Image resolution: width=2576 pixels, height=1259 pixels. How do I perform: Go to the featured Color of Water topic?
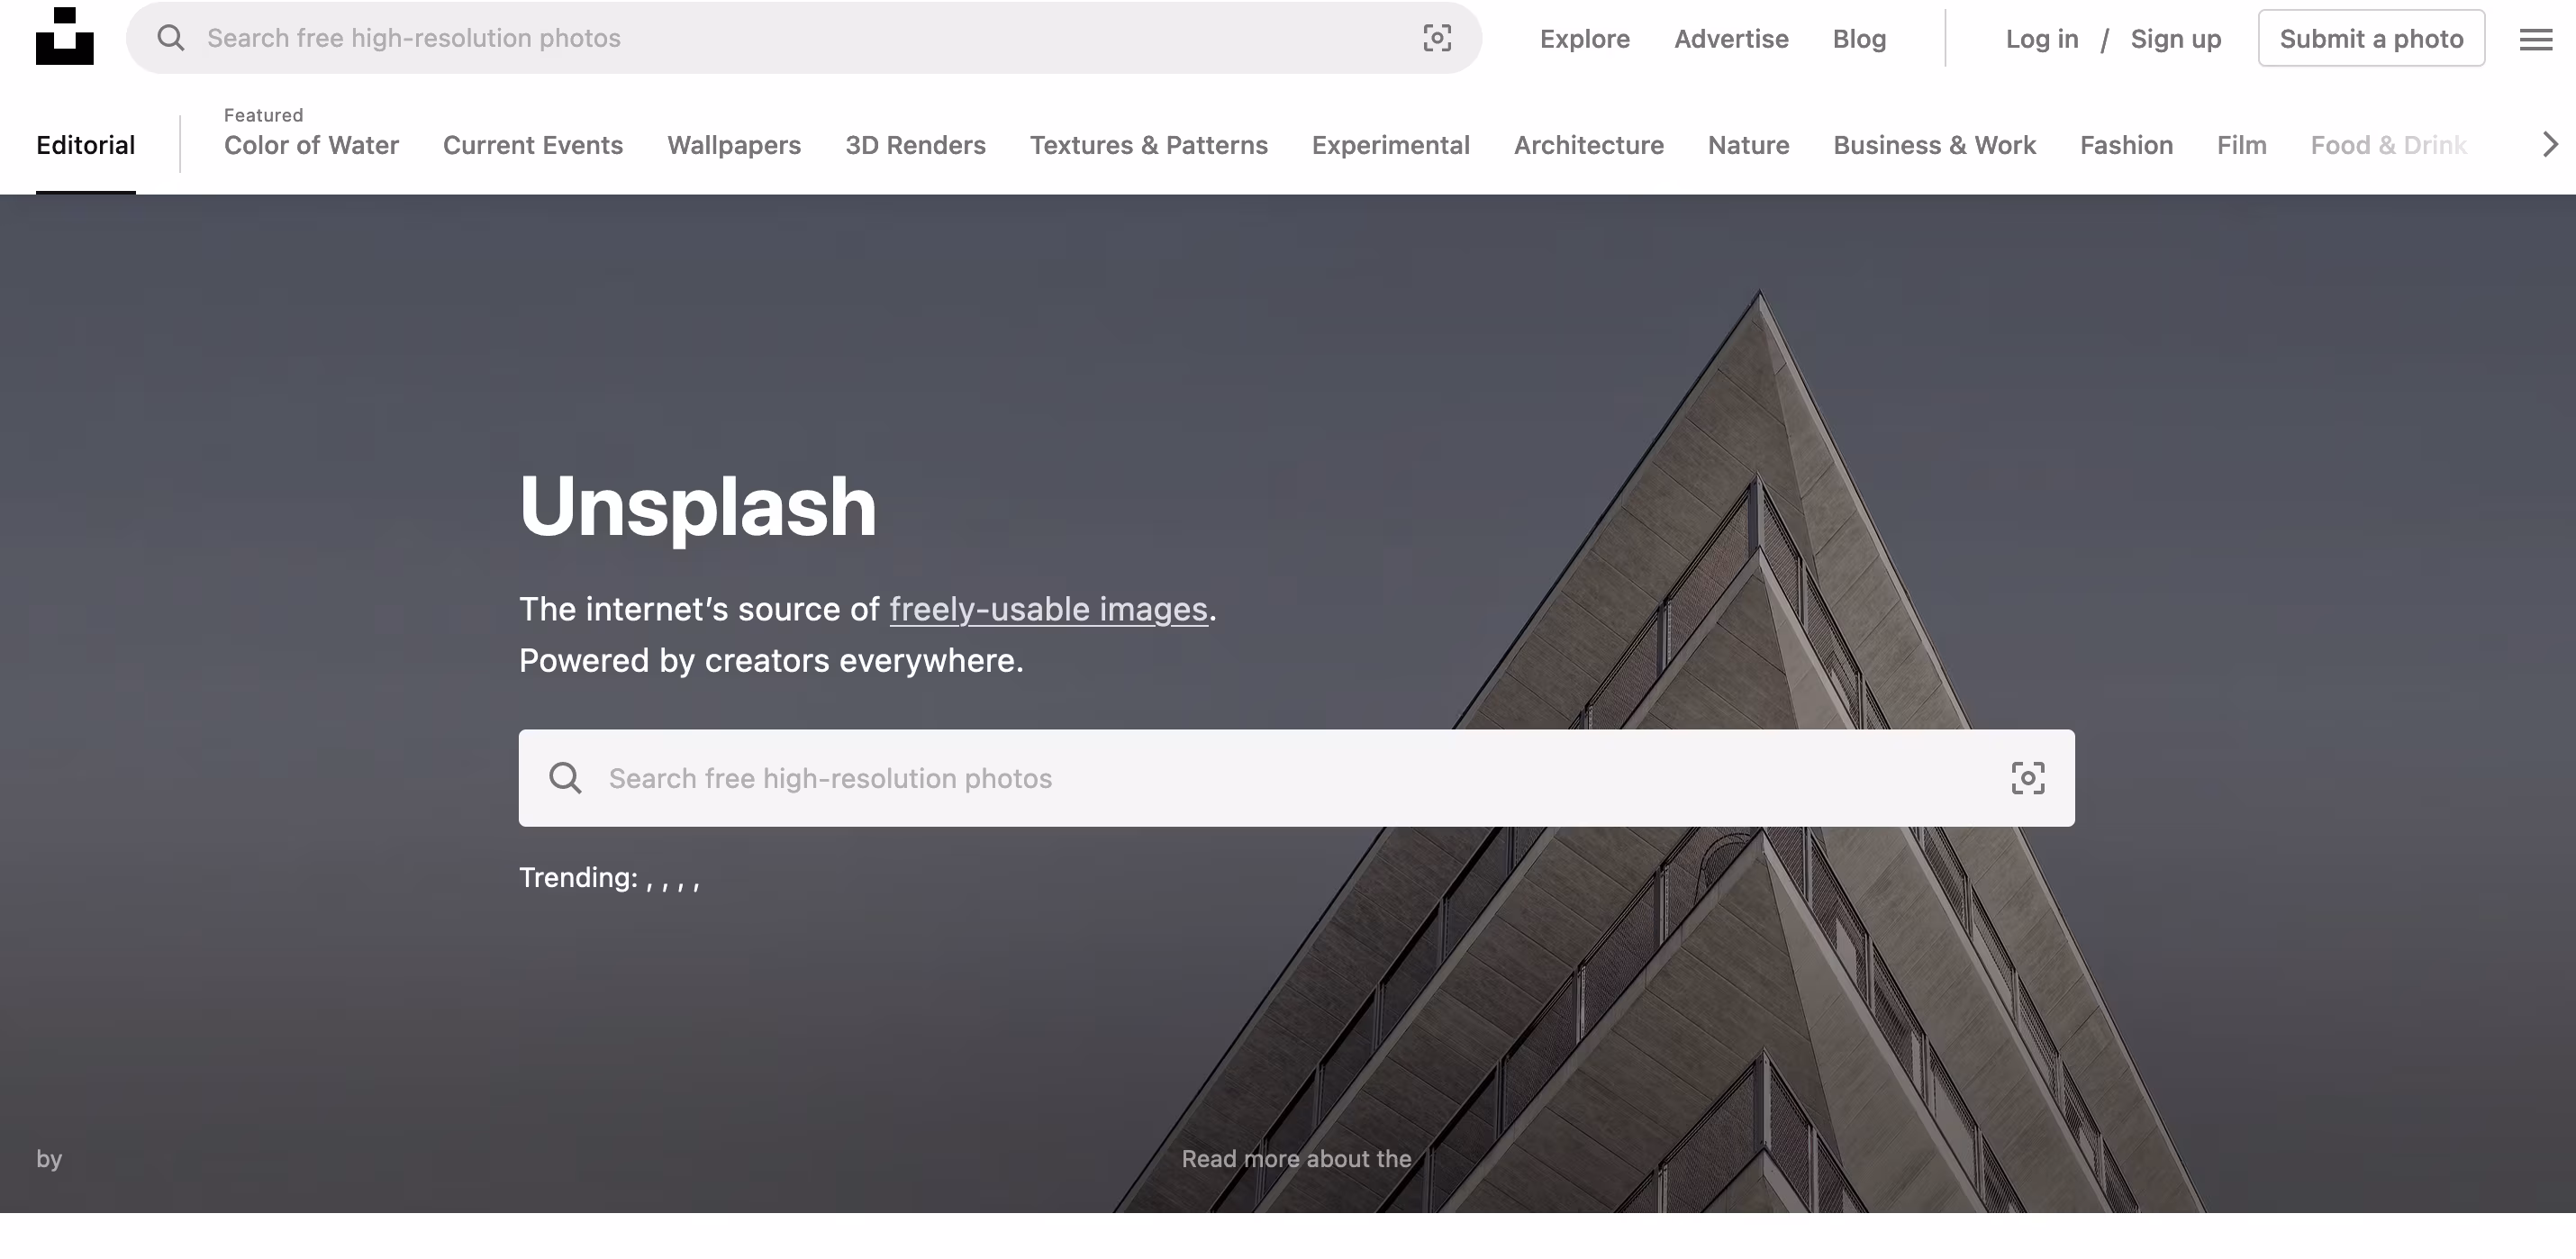click(311, 145)
